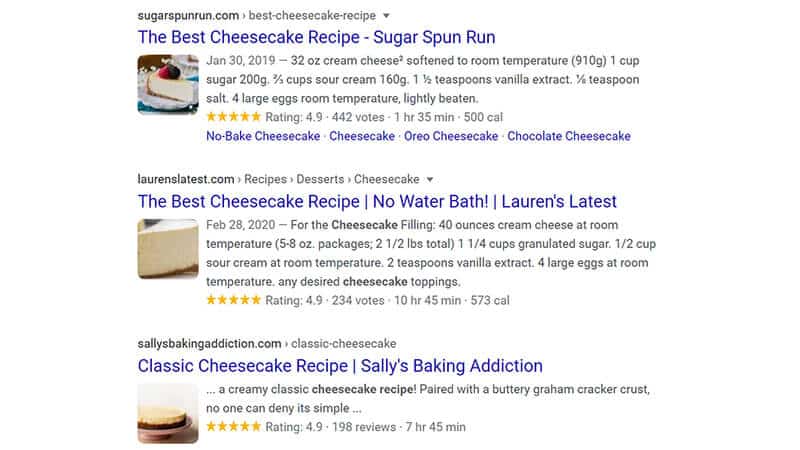Click the Sally's Baking Addiction cheesecake thumbnail

point(168,413)
